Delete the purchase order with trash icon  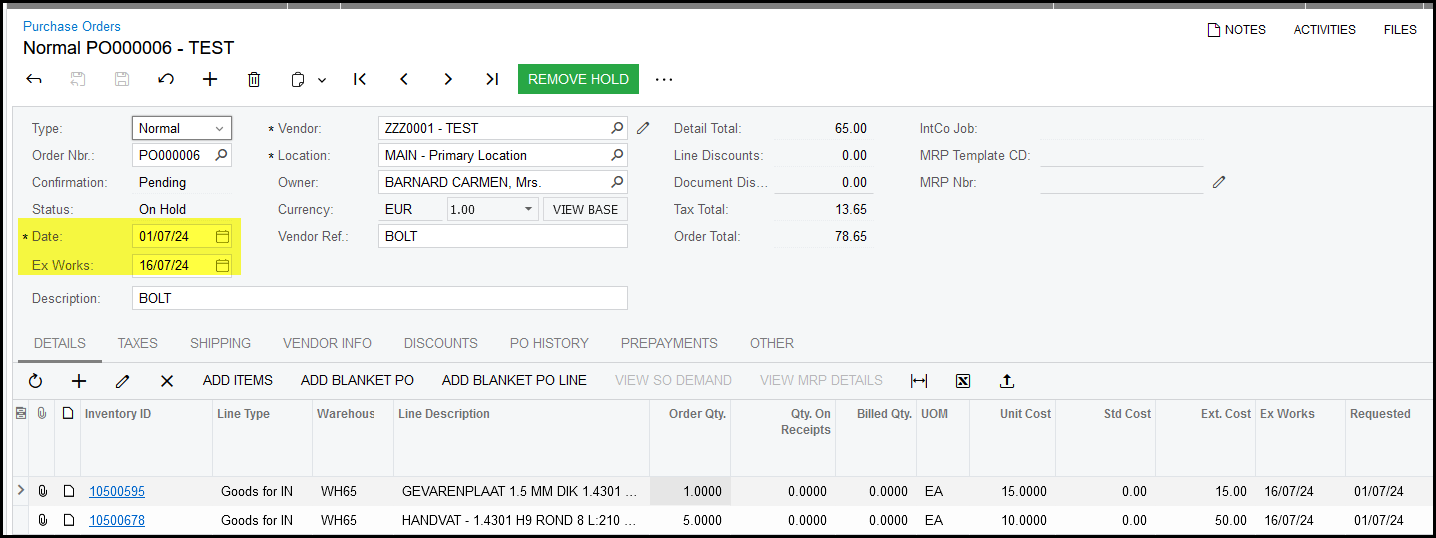point(254,79)
